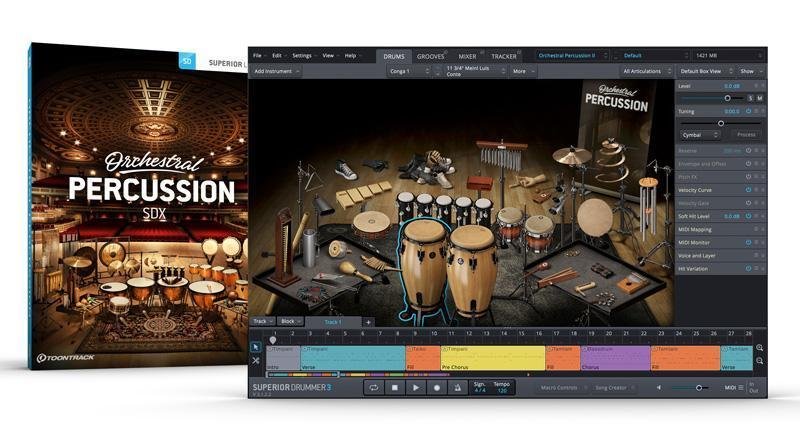Select the scissors cut tool on timeline
Viewport: 800px width, 437px height.
tap(256, 360)
